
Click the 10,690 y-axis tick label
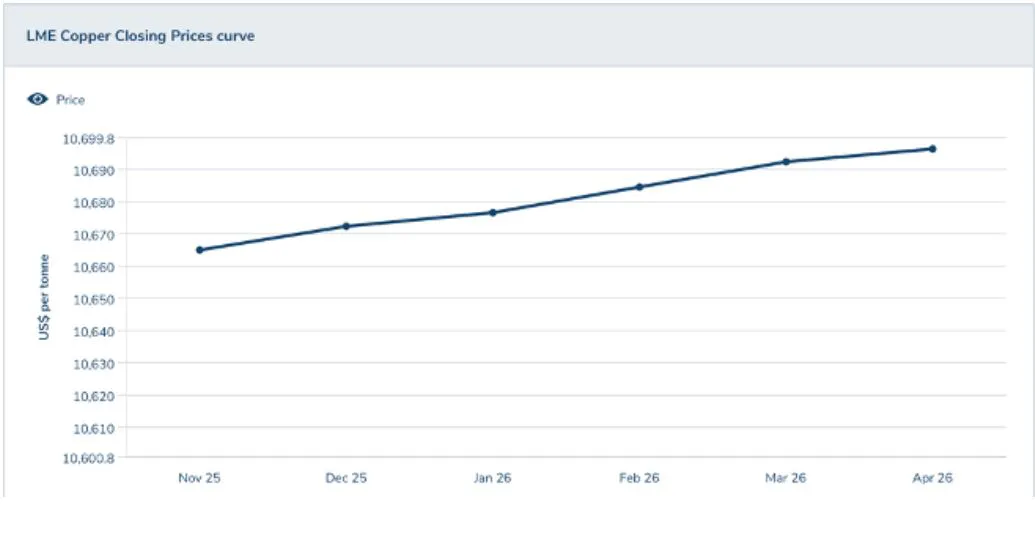pyautogui.click(x=94, y=171)
